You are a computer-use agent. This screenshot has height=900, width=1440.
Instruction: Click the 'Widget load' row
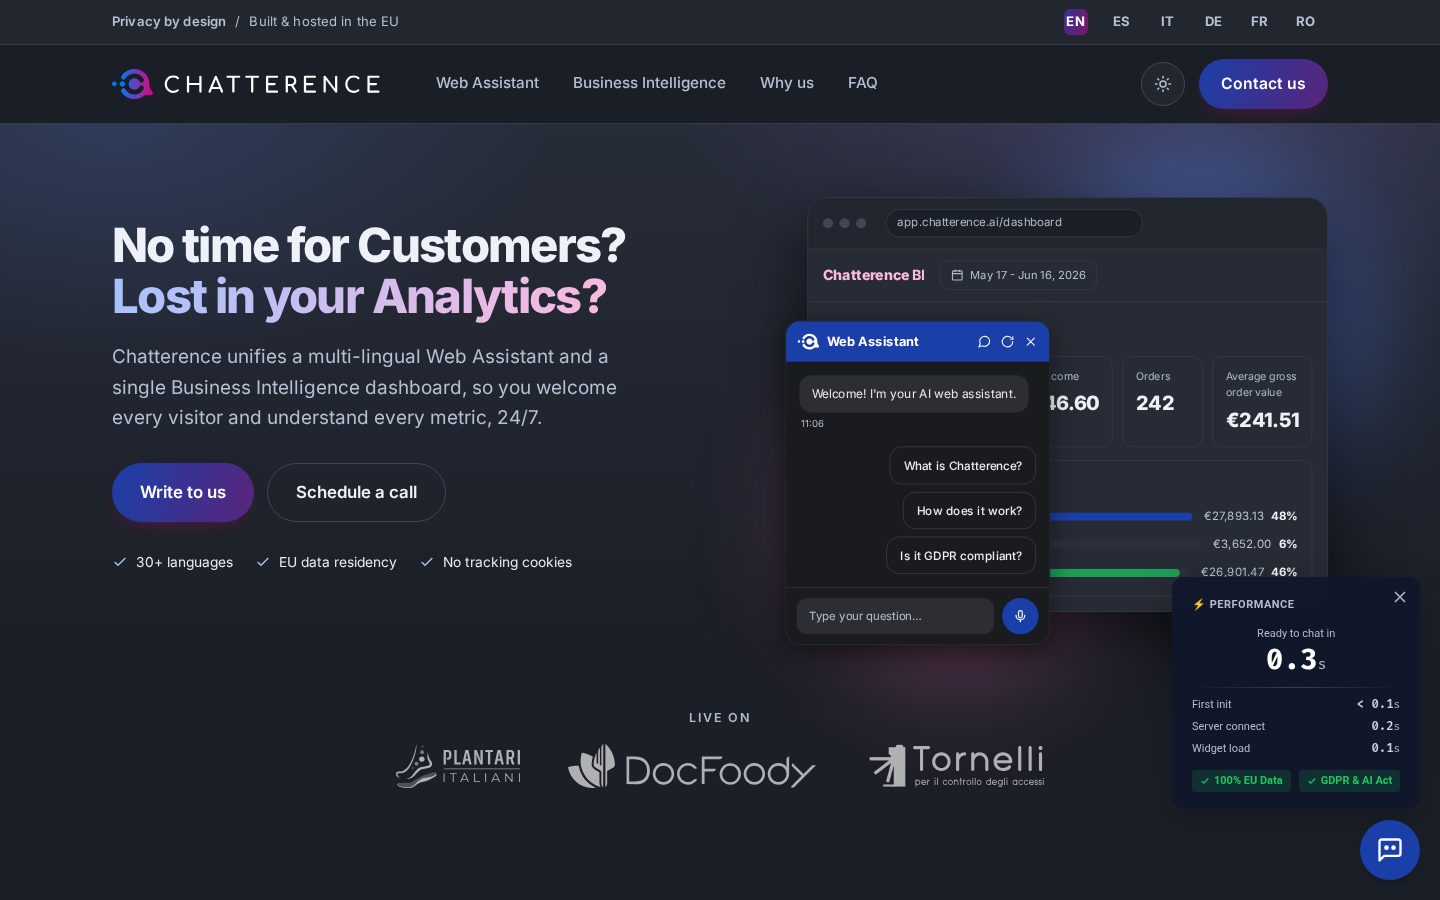click(x=1296, y=748)
